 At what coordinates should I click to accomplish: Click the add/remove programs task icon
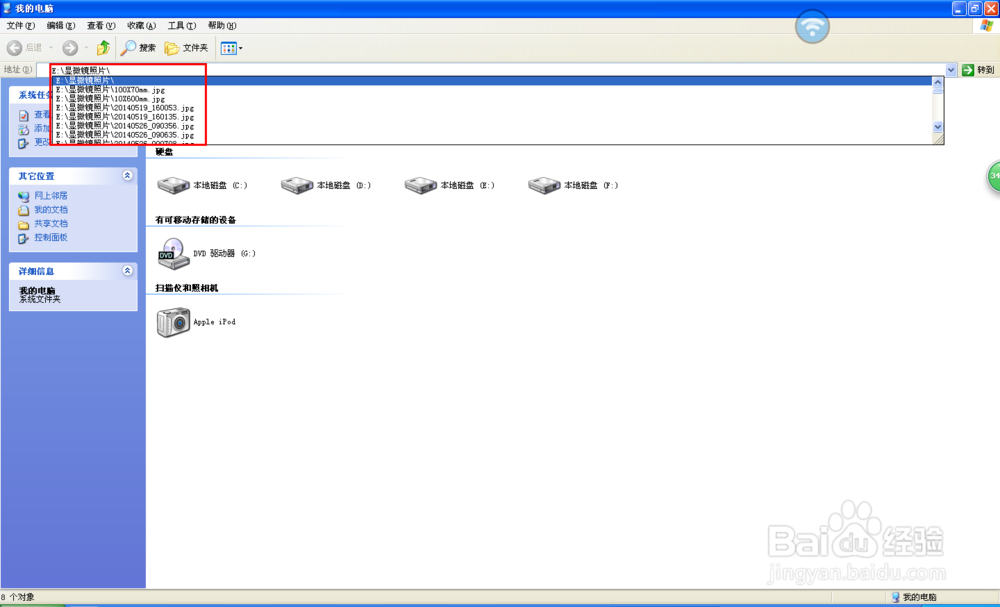pos(24,129)
